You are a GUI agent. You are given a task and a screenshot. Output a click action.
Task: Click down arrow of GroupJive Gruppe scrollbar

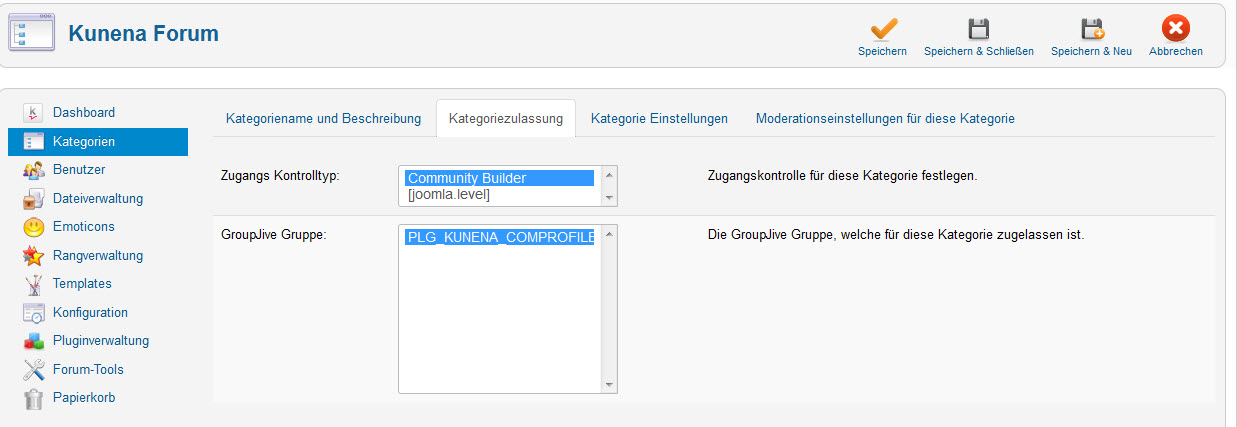pos(609,385)
